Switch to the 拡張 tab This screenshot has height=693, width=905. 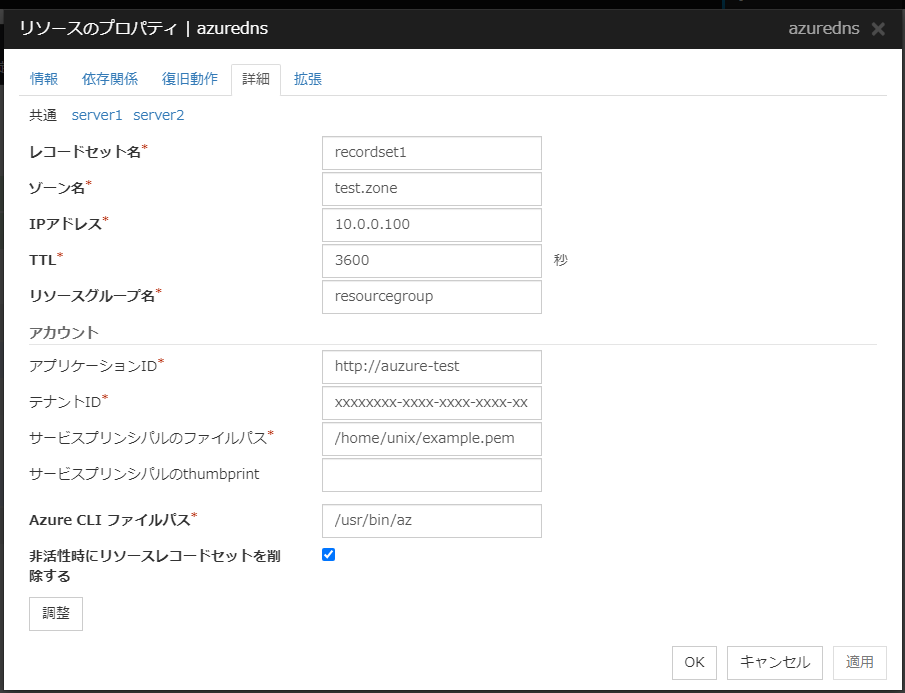click(308, 80)
